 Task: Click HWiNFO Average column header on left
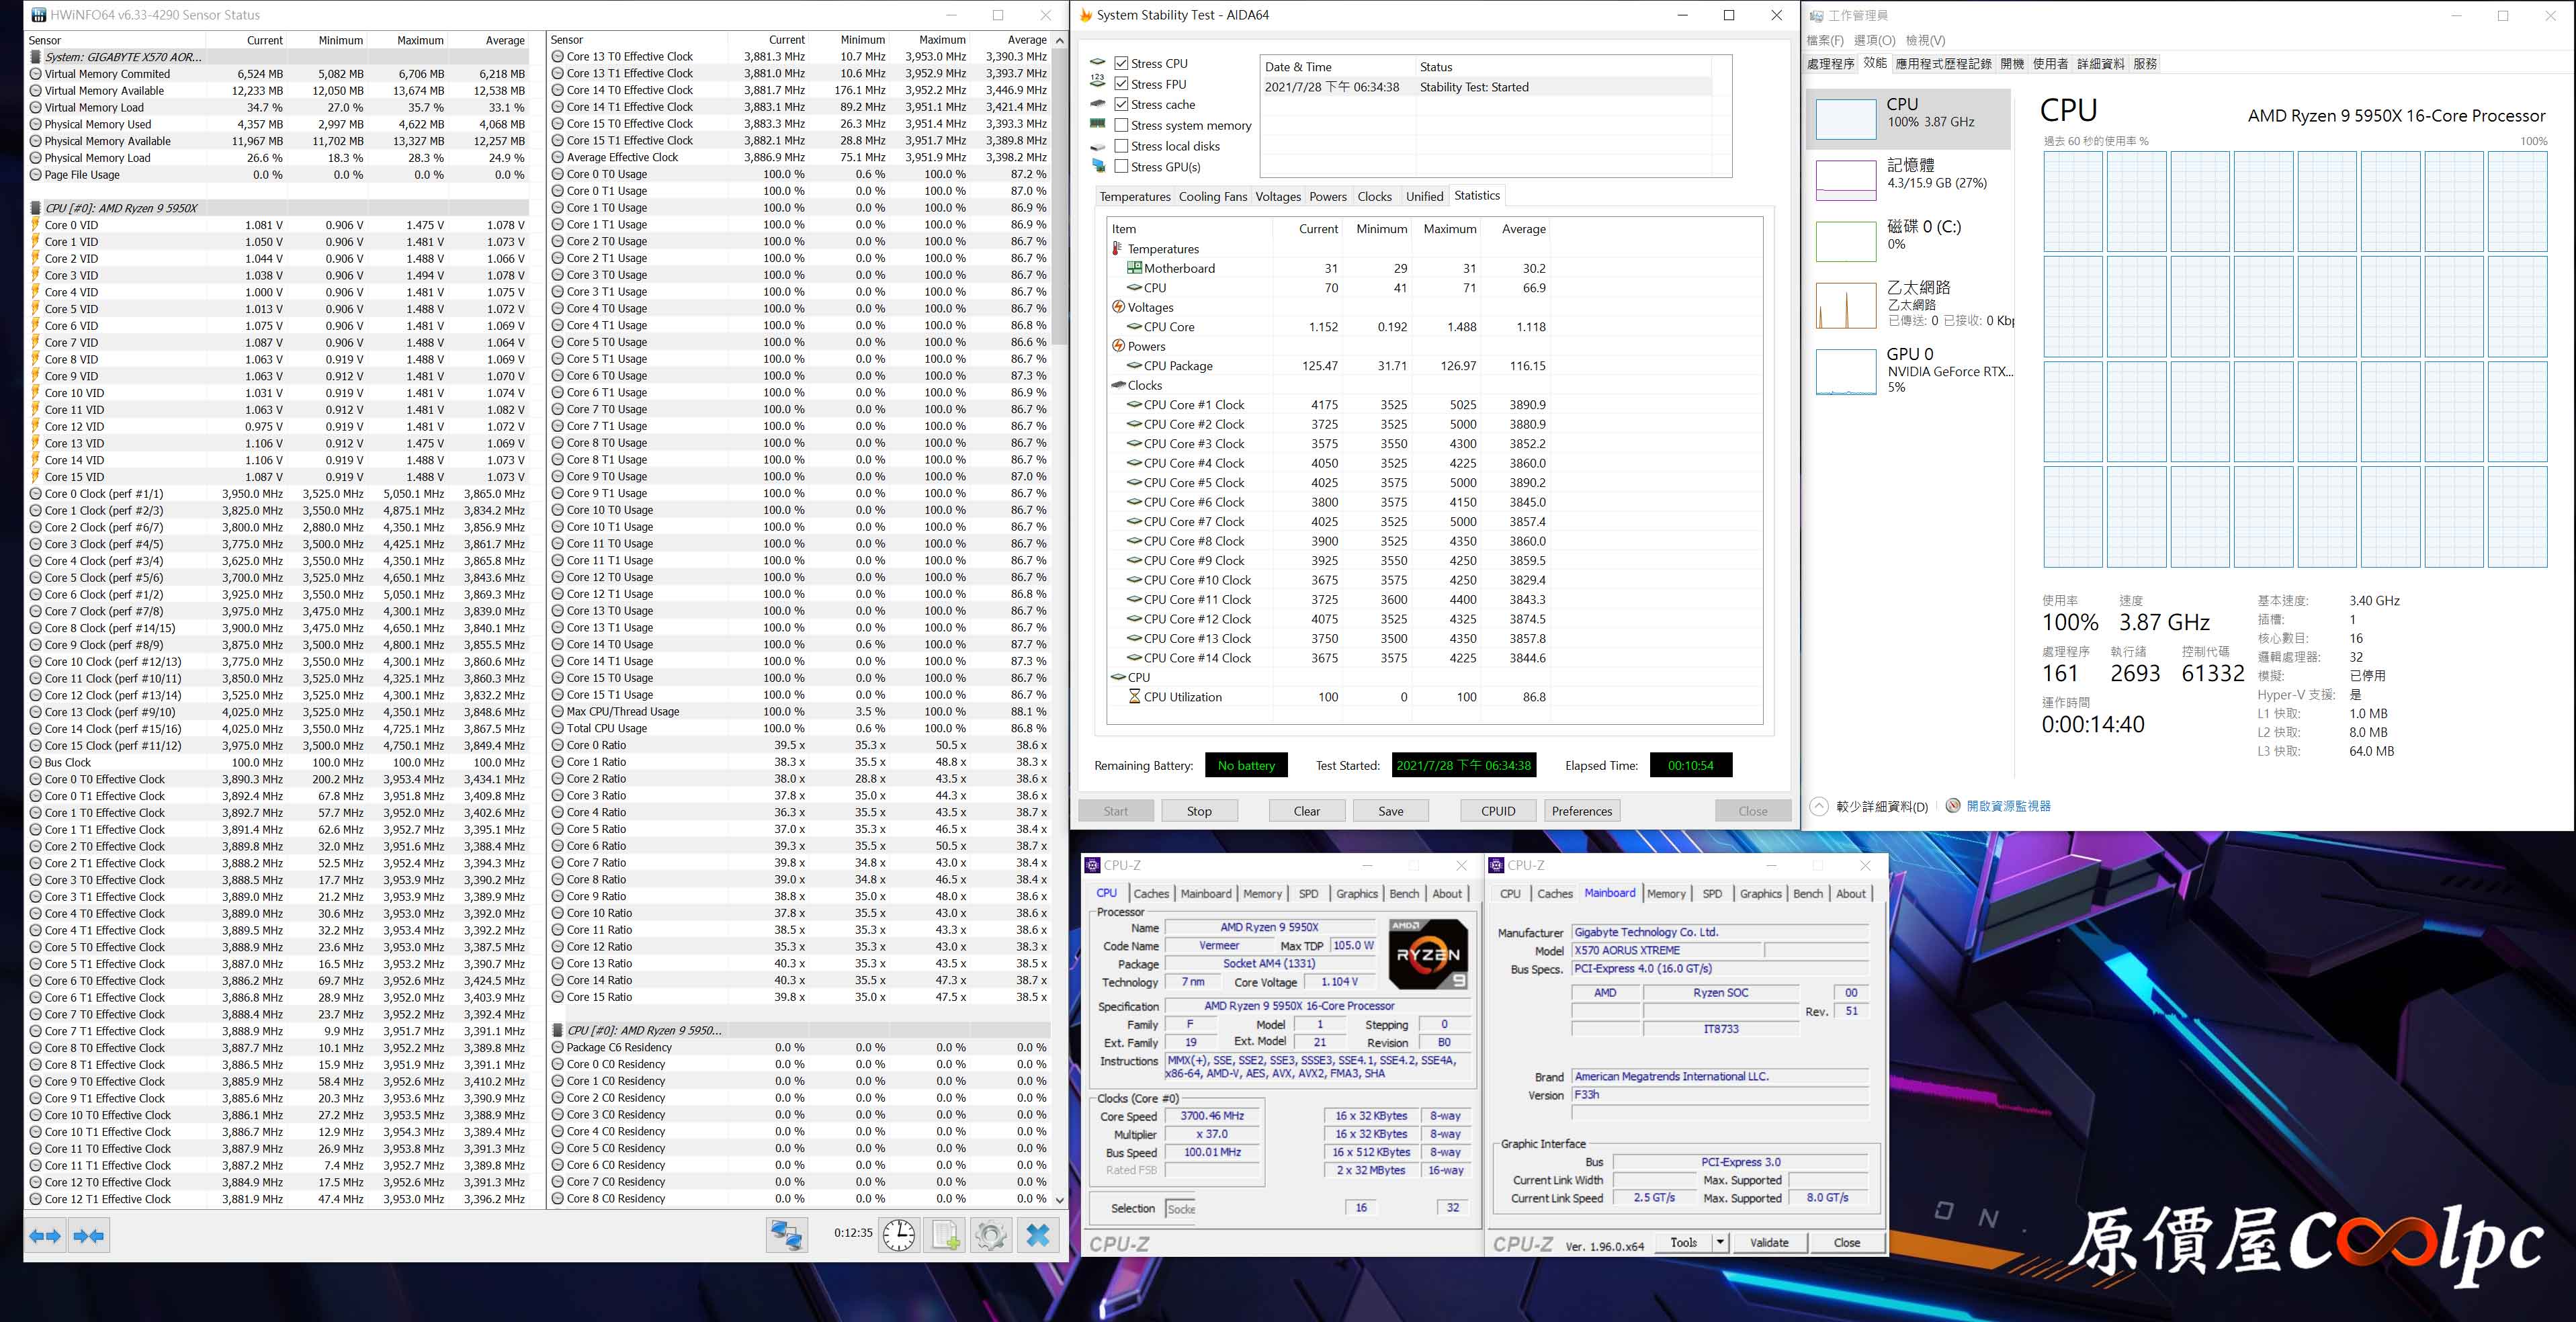(x=505, y=40)
